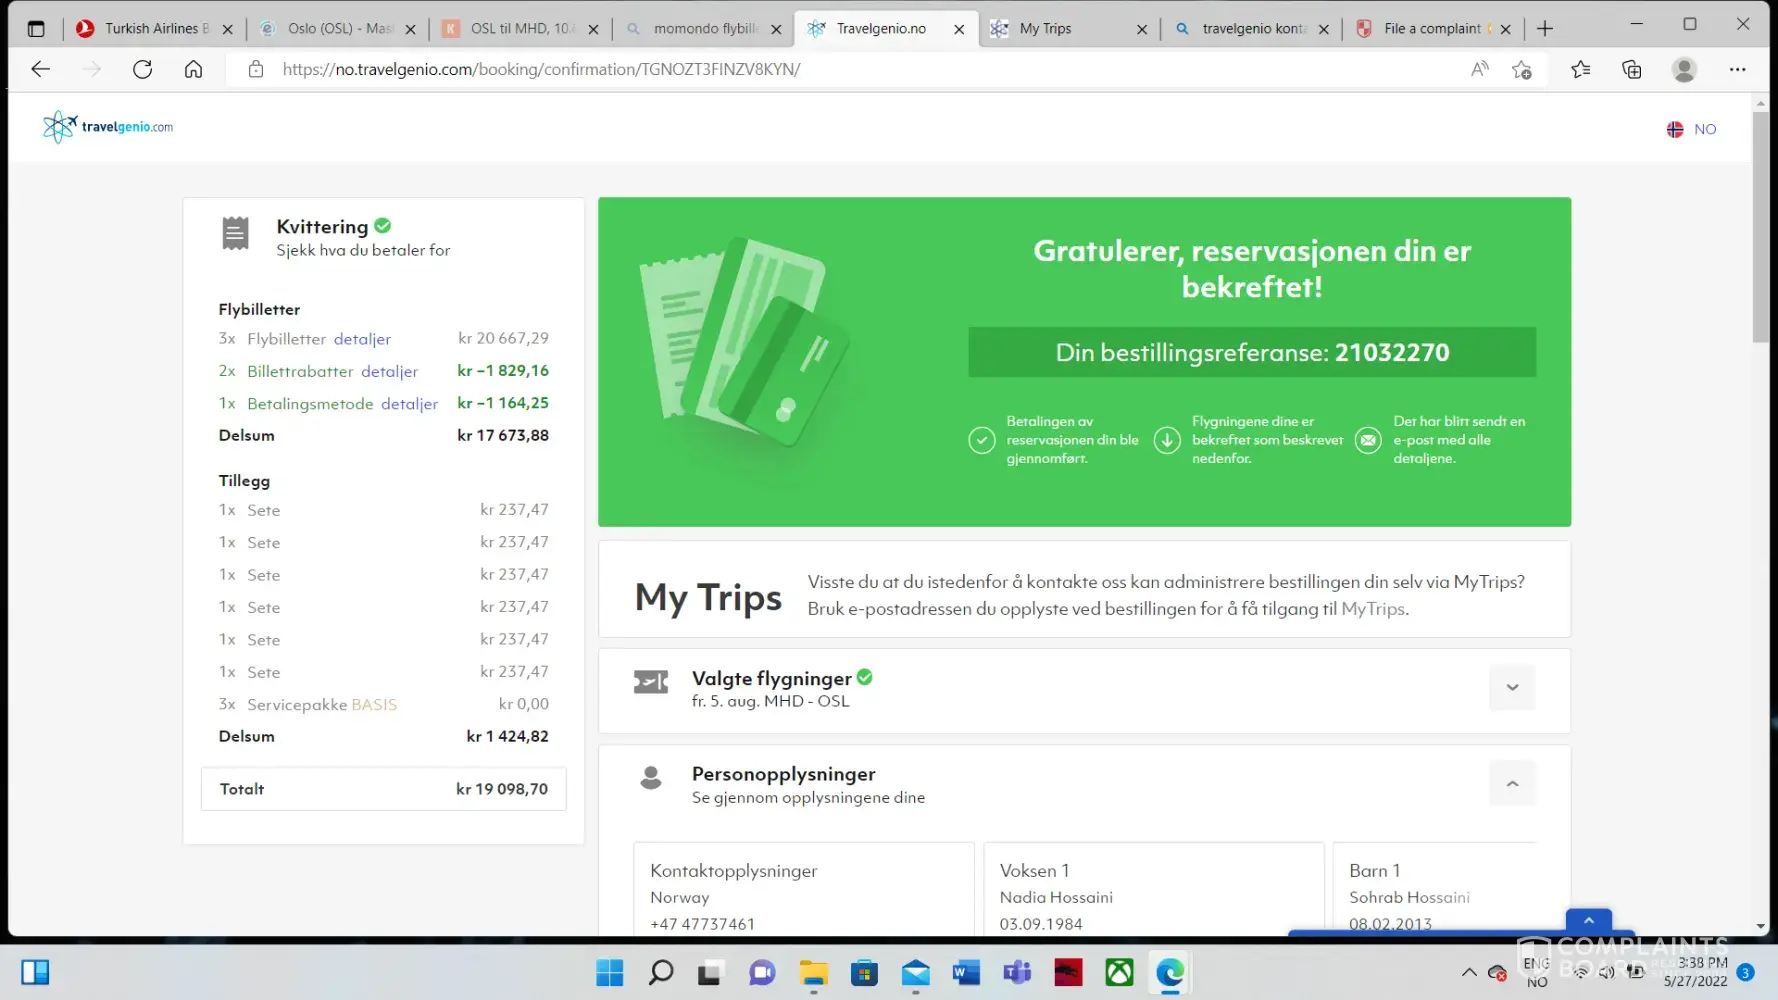The image size is (1778, 1000).
Task: Open the Favorites list
Action: coord(1580,69)
